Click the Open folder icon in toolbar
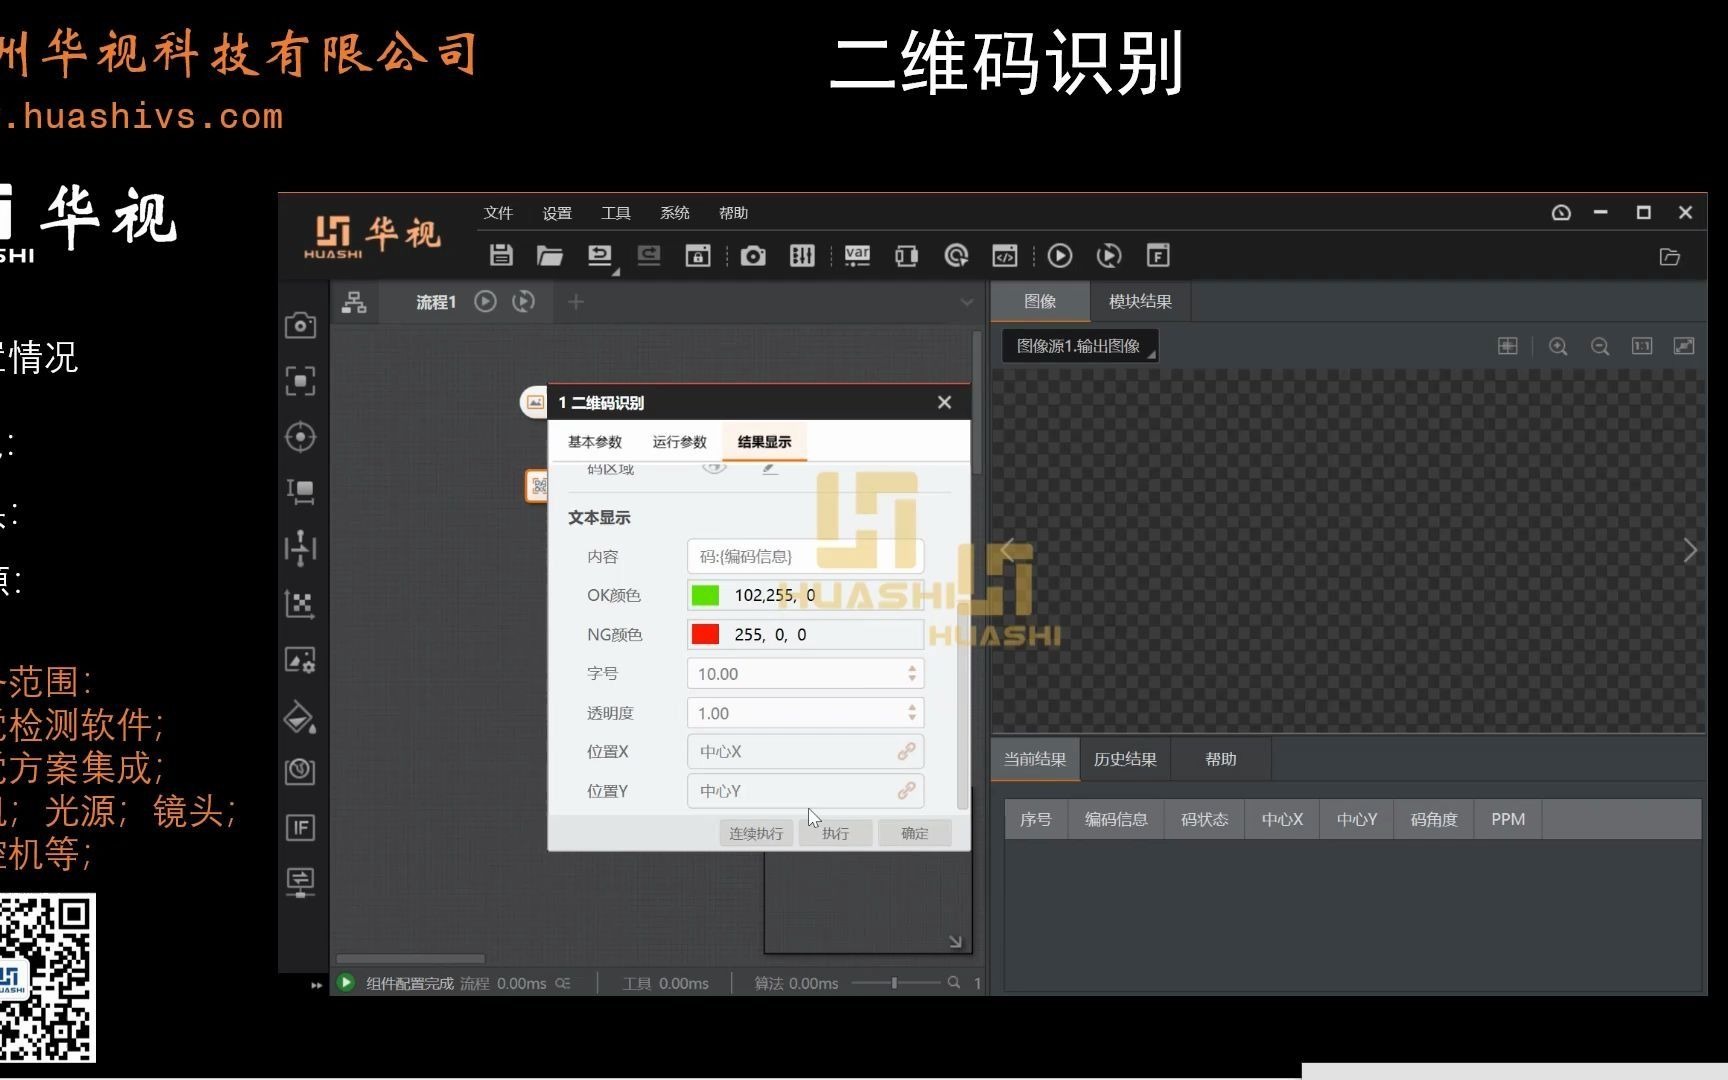Screen dimensions: 1728x1080 click(549, 256)
